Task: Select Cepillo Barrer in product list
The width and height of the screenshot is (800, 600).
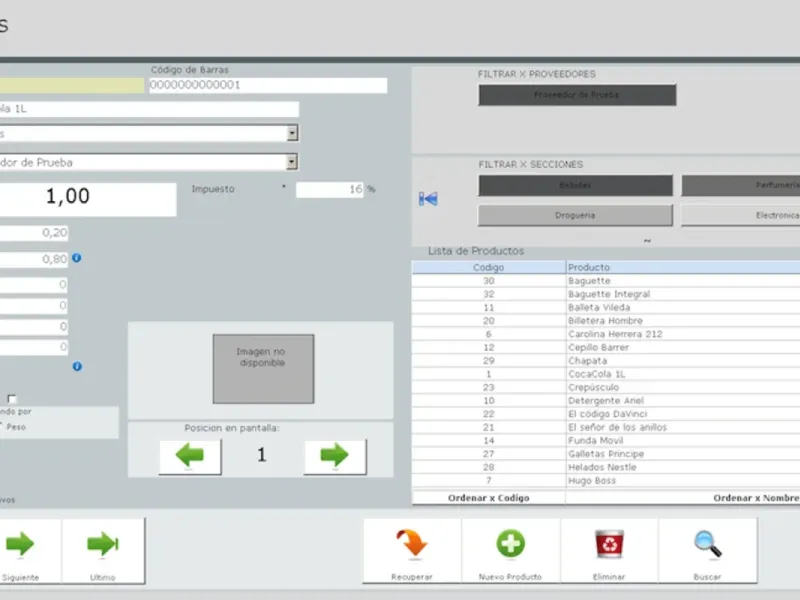Action: (606, 347)
